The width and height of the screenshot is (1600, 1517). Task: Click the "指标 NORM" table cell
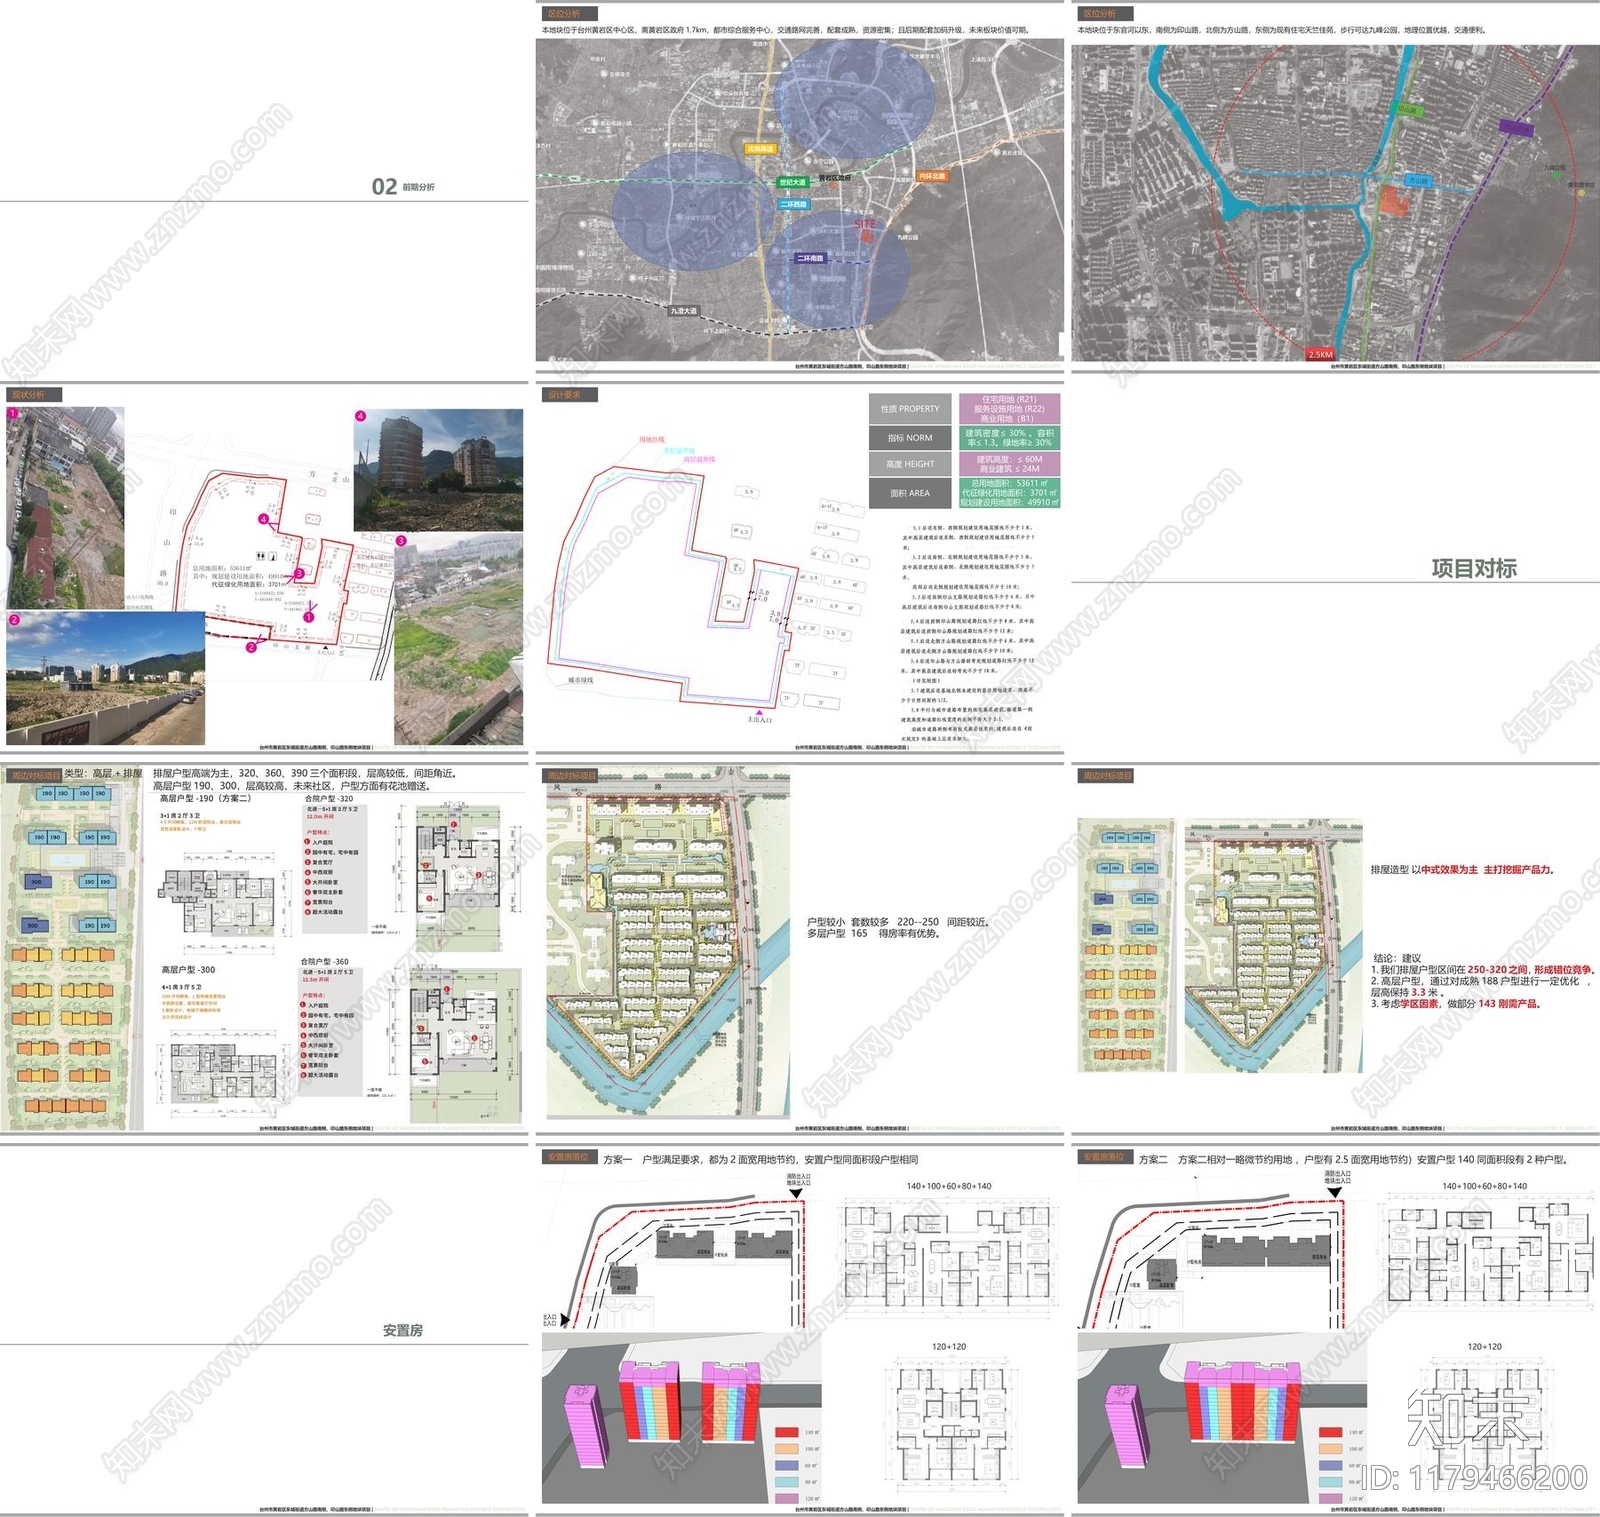[x=910, y=437]
